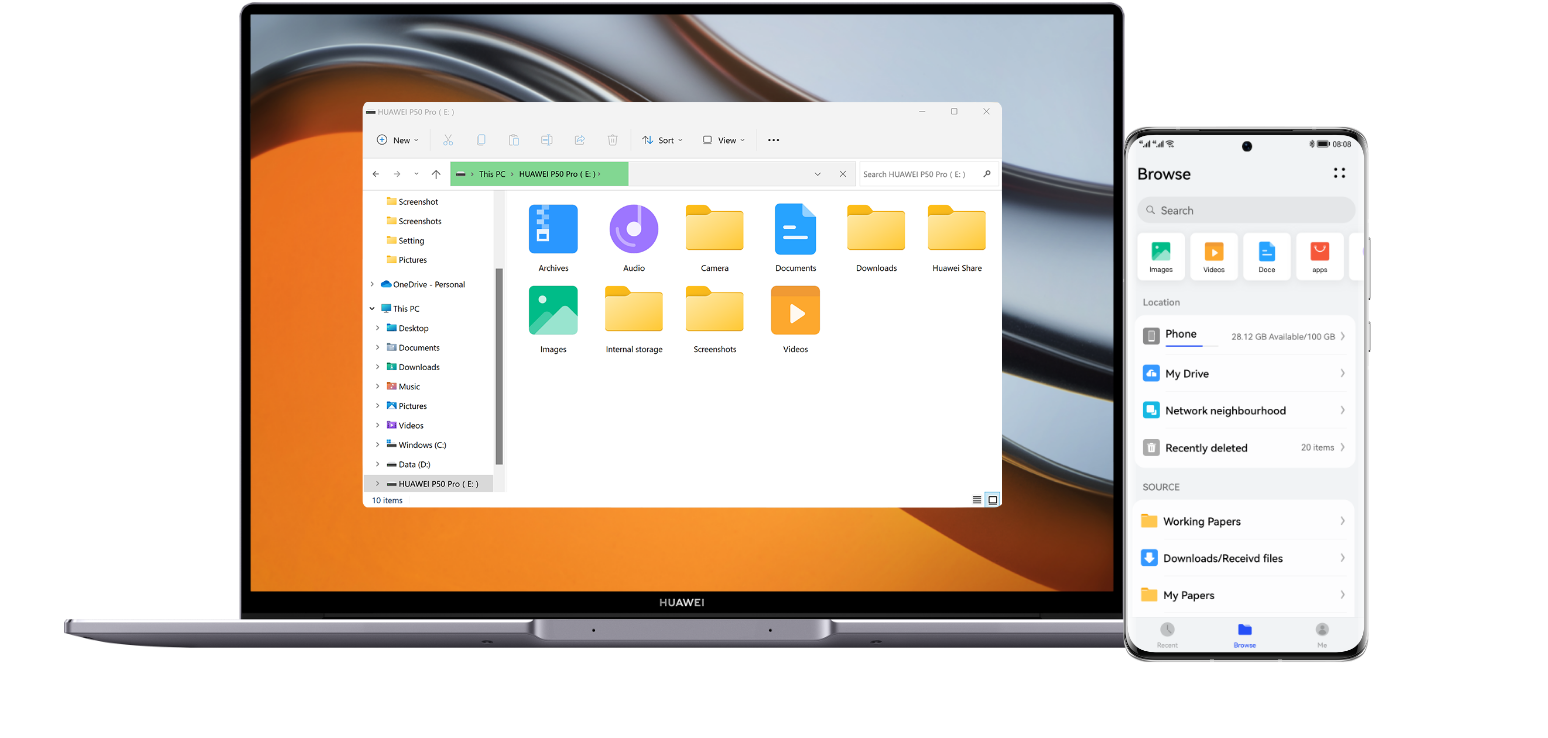This screenshot has width=1548, height=738.
Task: Open the Videos play icon
Action: [795, 310]
